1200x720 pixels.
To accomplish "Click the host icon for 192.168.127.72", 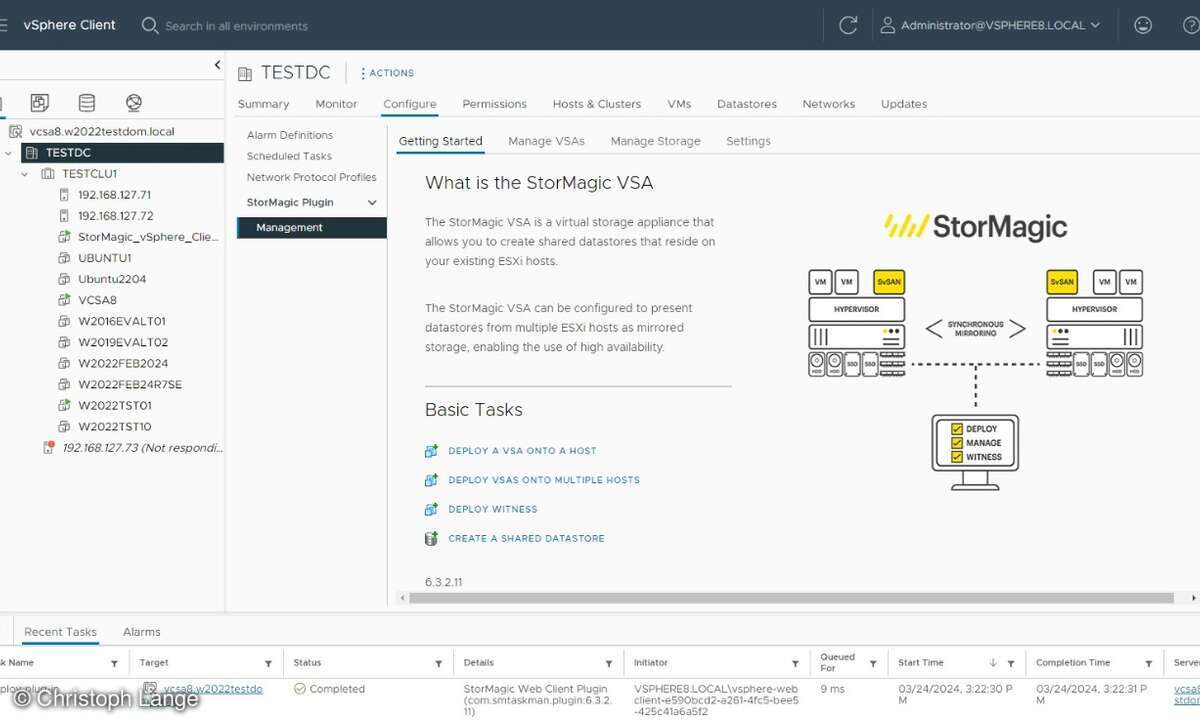I will point(65,216).
